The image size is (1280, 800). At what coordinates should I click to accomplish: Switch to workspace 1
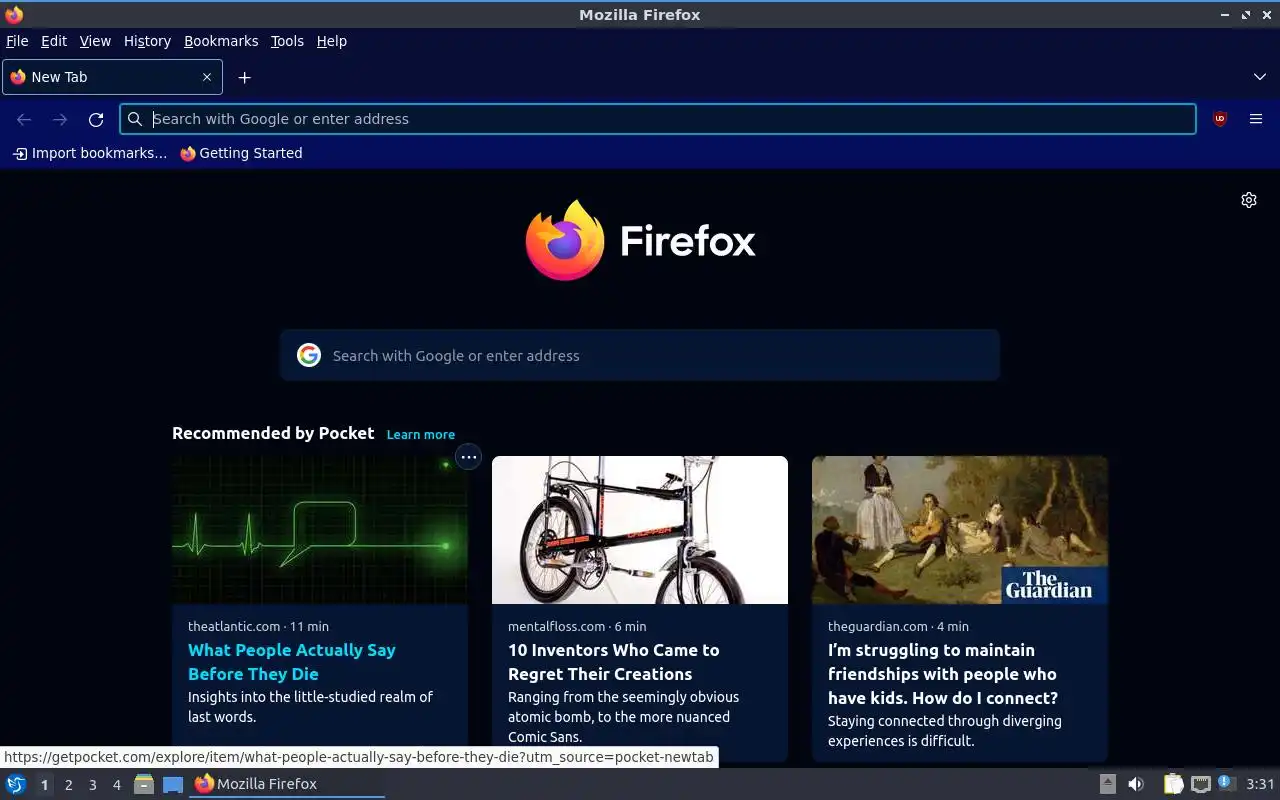44,785
